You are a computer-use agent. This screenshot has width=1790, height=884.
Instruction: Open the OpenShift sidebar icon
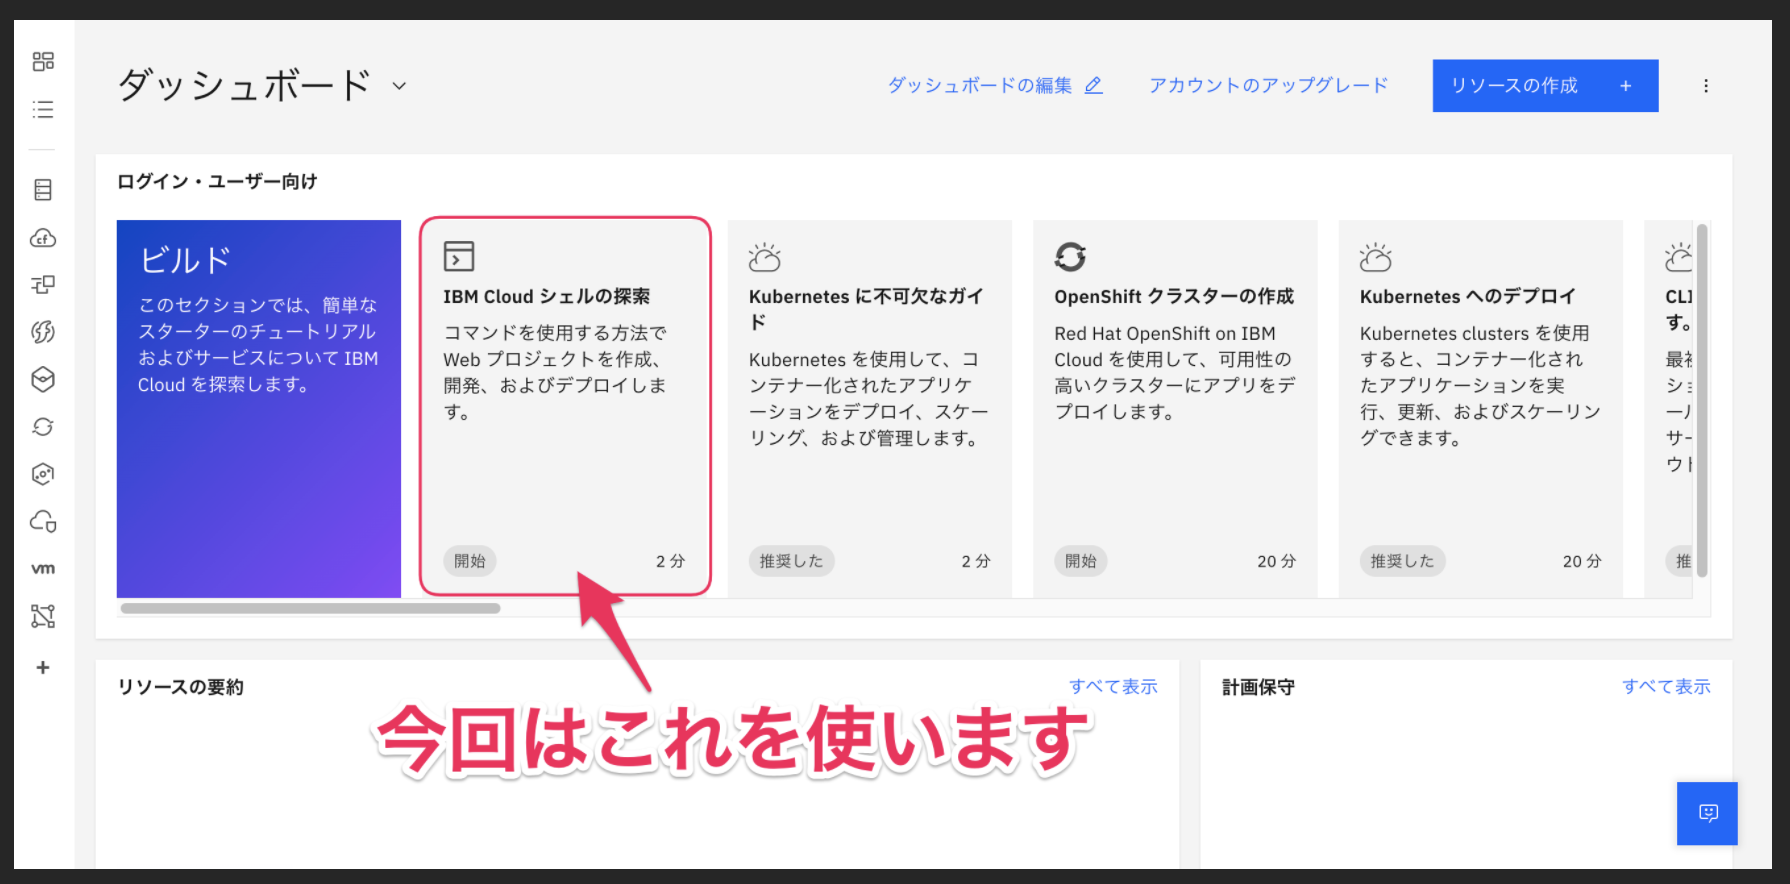pyautogui.click(x=43, y=427)
